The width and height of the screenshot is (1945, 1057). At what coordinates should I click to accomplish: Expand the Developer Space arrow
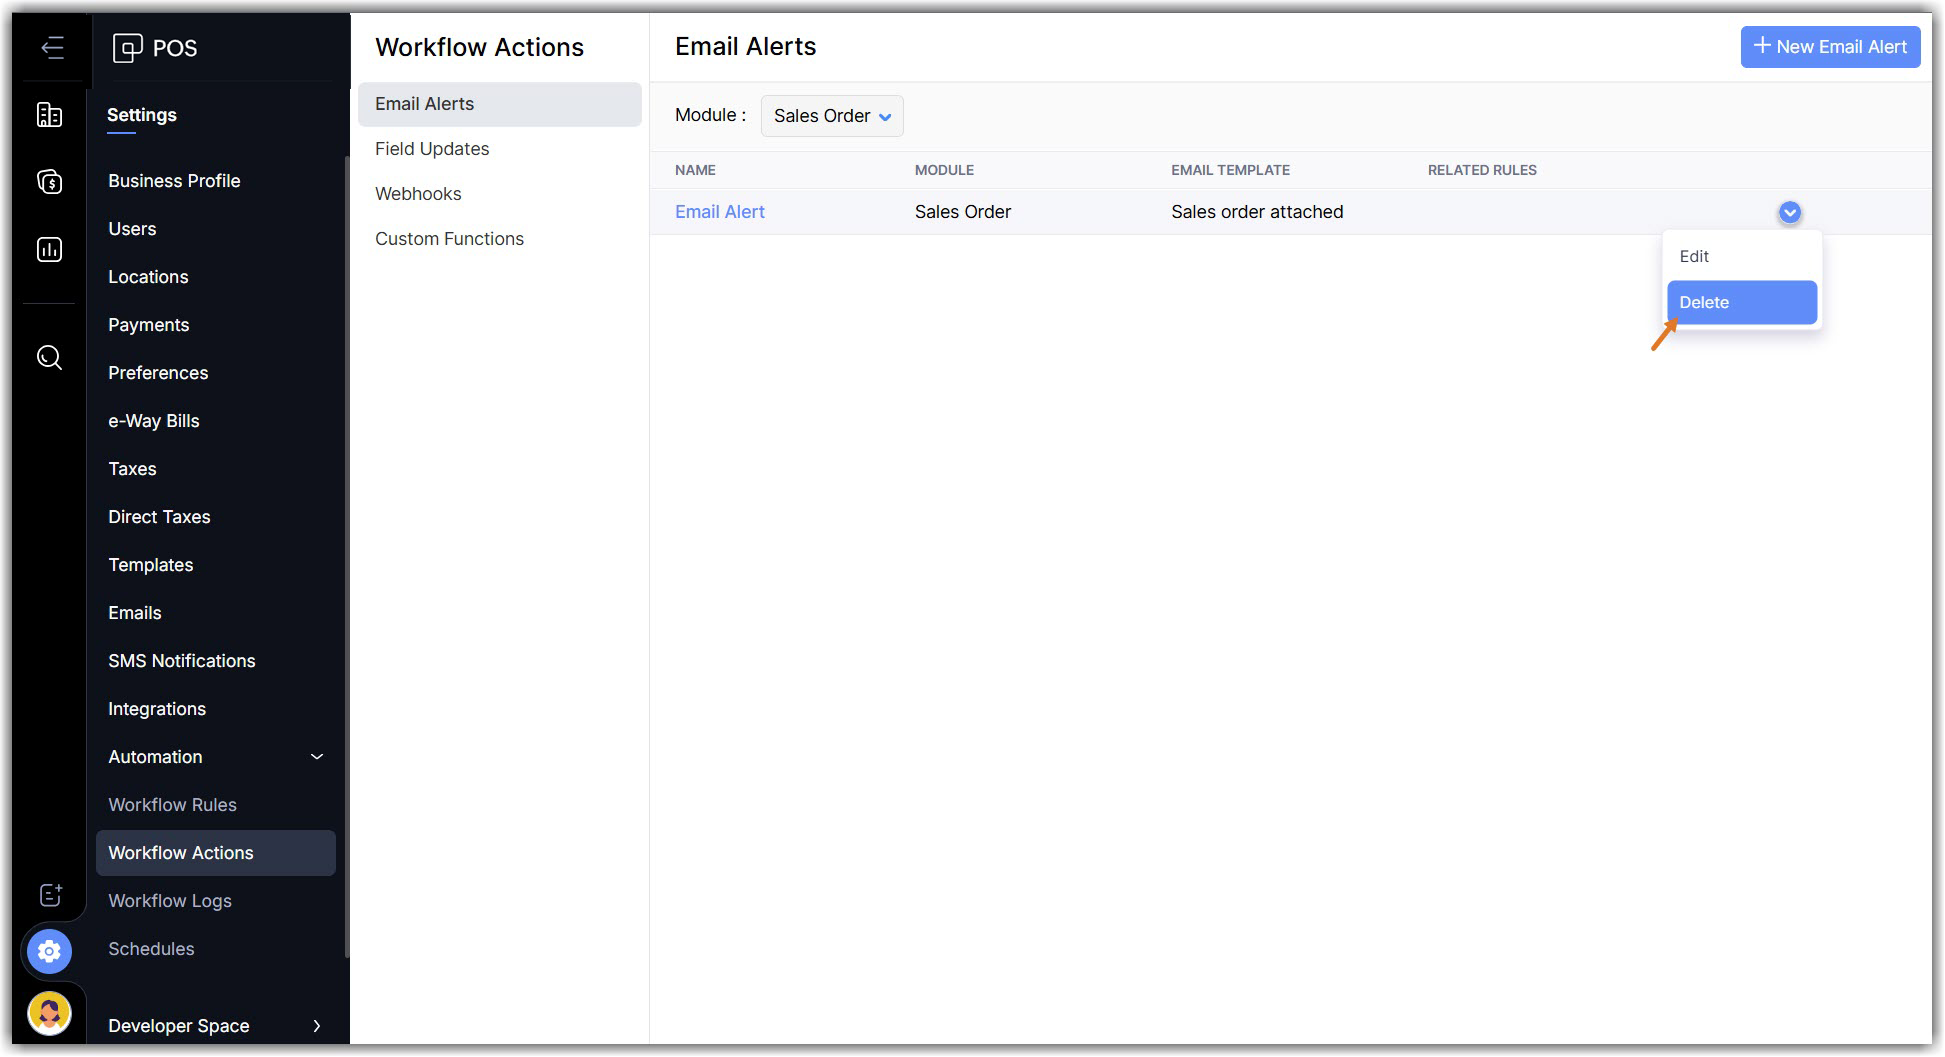tap(317, 1026)
